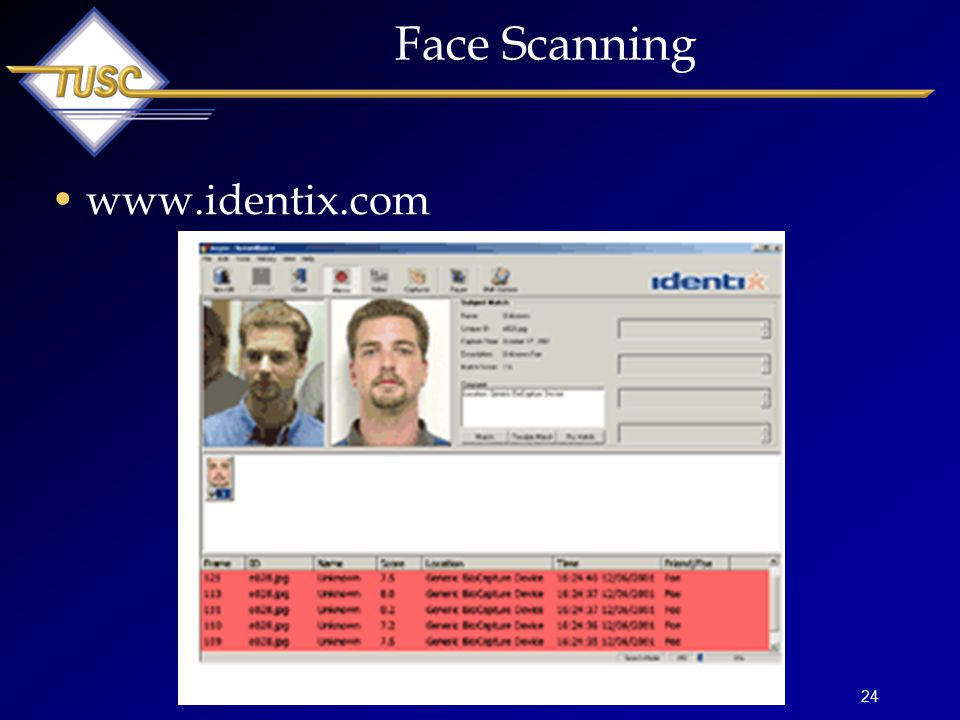Sort by the Score column header
The width and height of the screenshot is (960, 720).
399,563
